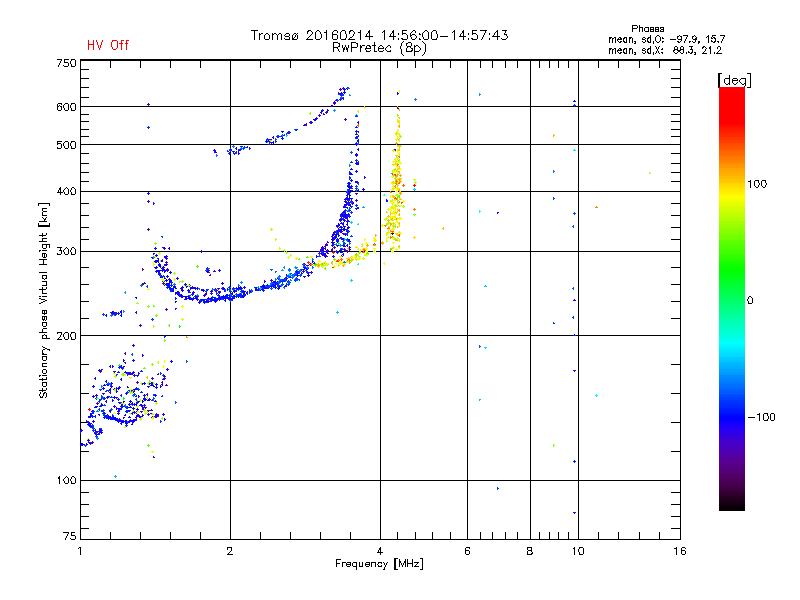The image size is (800, 600).
Task: Click the 'RwPretec (8p)' subtitle
Action: [x=379, y=48]
